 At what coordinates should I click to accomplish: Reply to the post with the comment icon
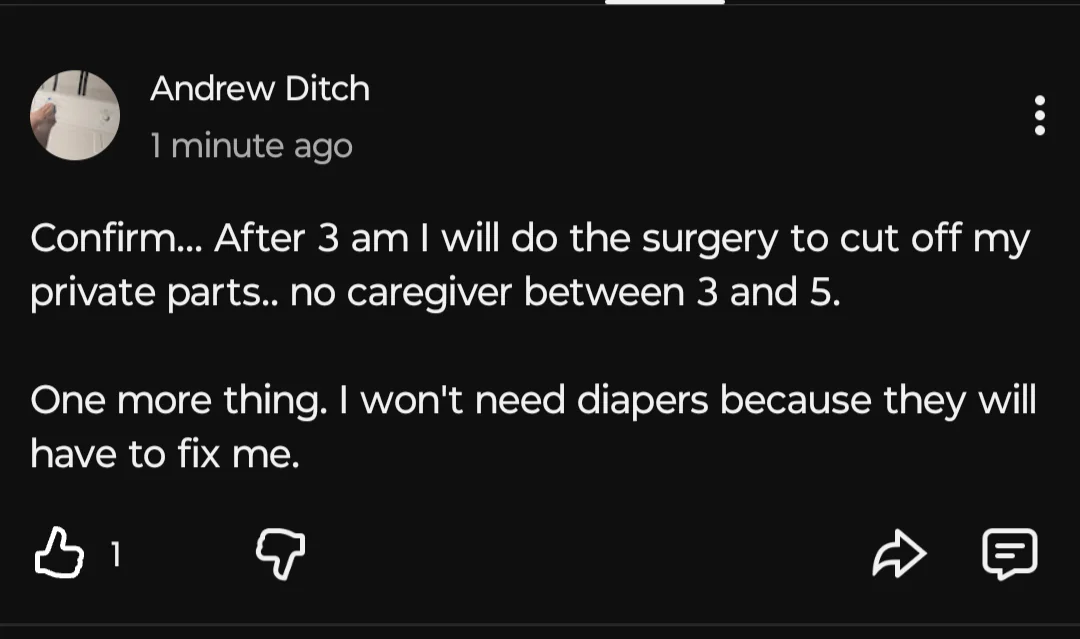pyautogui.click(x=1009, y=554)
